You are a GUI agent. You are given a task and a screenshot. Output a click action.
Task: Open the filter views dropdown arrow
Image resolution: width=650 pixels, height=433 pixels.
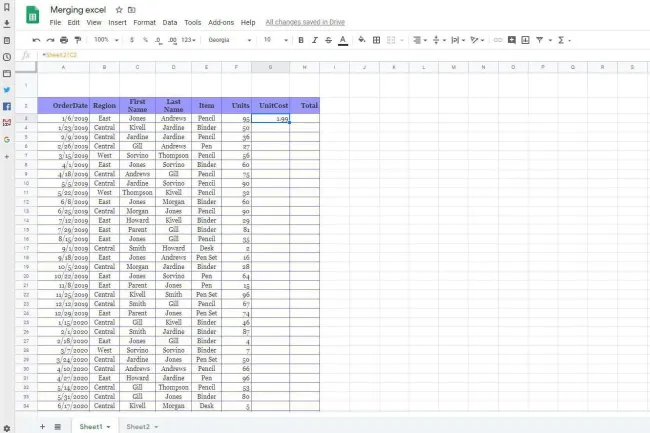(550, 40)
